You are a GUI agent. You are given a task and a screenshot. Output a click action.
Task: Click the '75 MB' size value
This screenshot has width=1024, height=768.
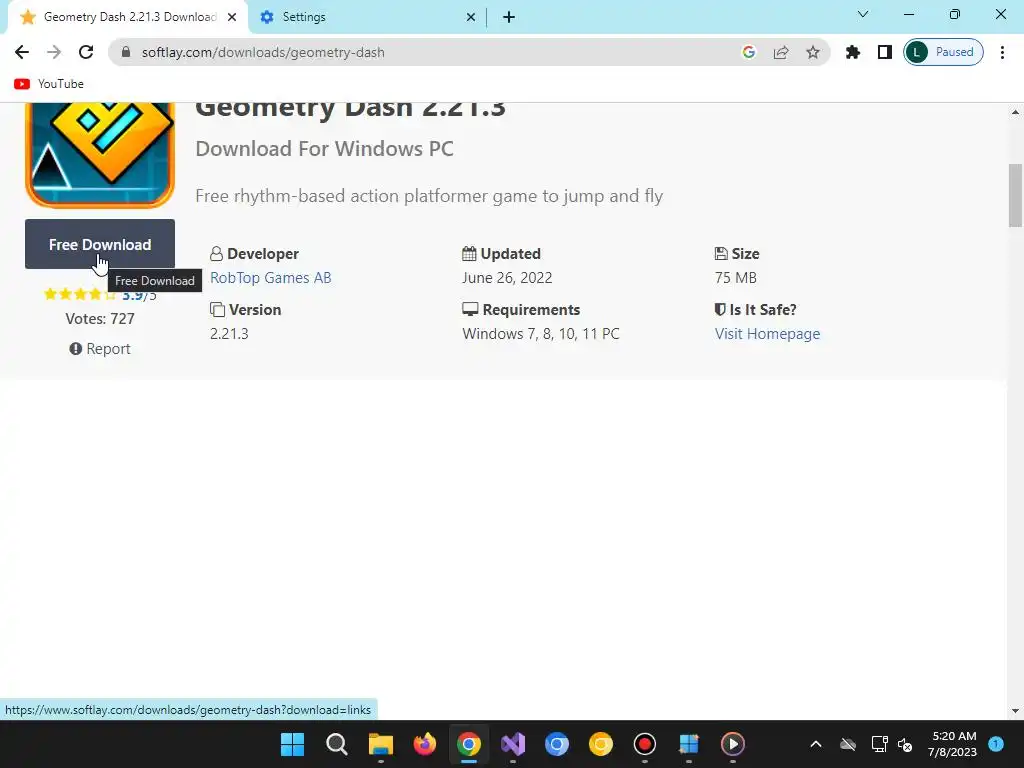735,278
